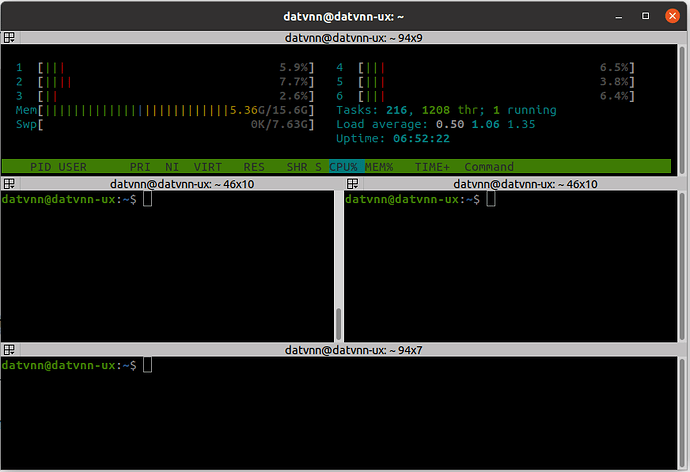690x472 pixels.
Task: Sort processes by the MEM% column
Action: (x=379, y=167)
